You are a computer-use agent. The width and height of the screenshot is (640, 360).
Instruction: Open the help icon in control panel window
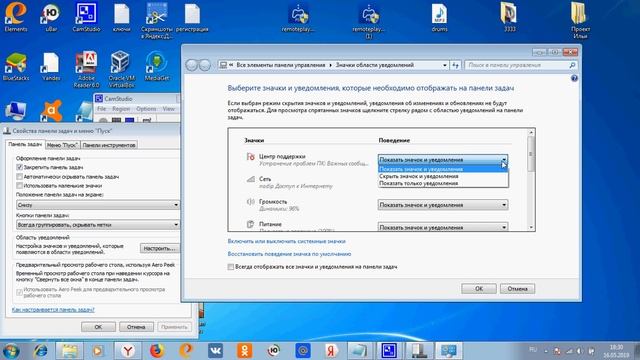pyautogui.click(x=574, y=78)
